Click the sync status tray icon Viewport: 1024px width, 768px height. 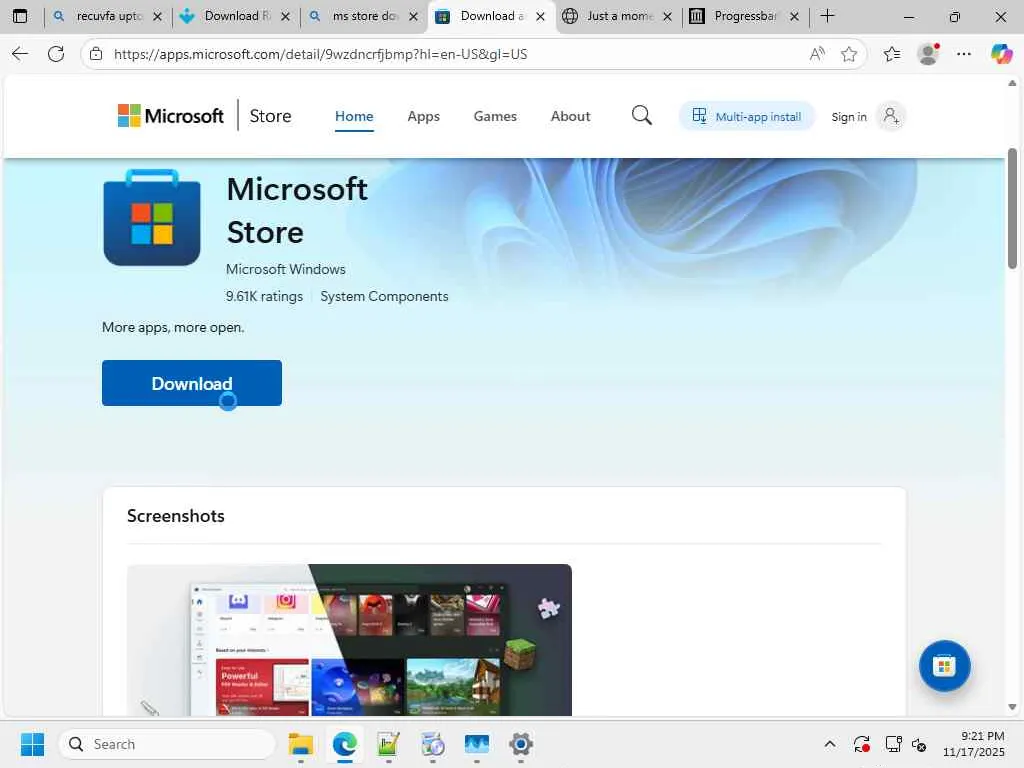(x=861, y=744)
